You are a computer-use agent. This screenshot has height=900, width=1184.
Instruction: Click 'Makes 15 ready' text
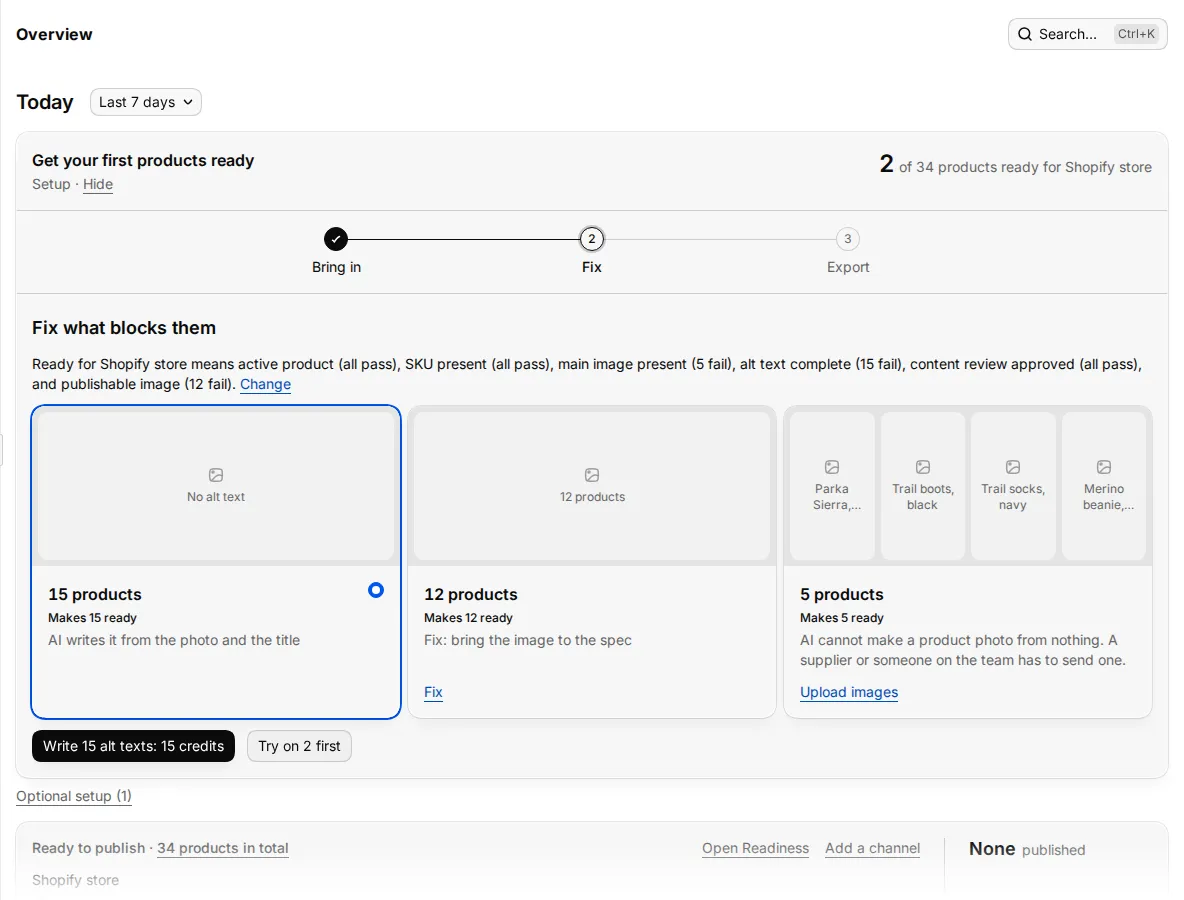pos(92,618)
